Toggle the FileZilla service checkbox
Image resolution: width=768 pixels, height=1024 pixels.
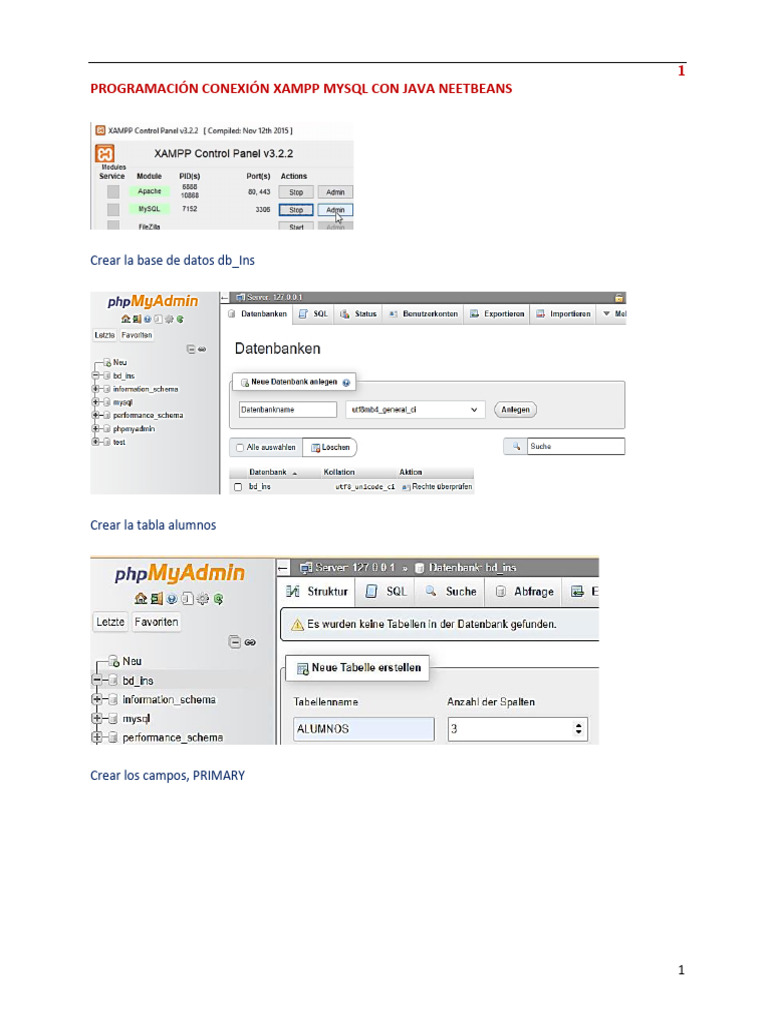(113, 225)
